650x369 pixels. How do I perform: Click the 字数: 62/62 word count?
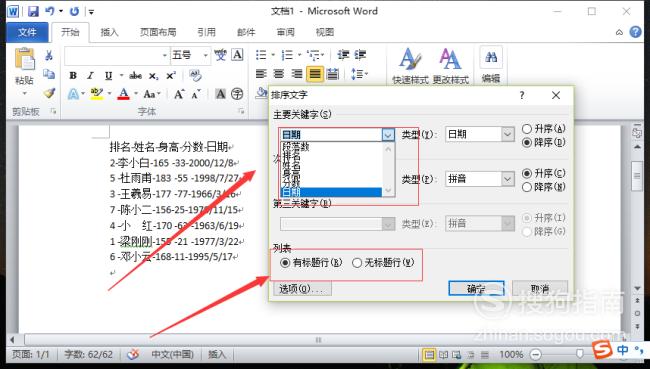pos(88,354)
